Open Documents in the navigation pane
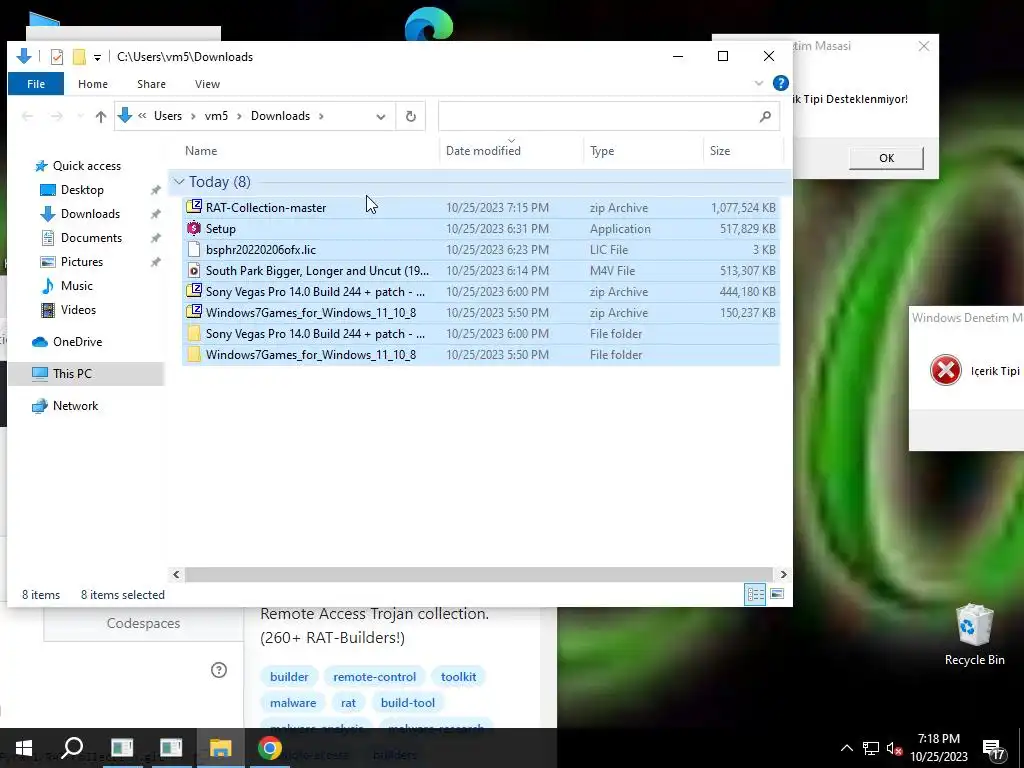The width and height of the screenshot is (1024, 768). [x=91, y=238]
